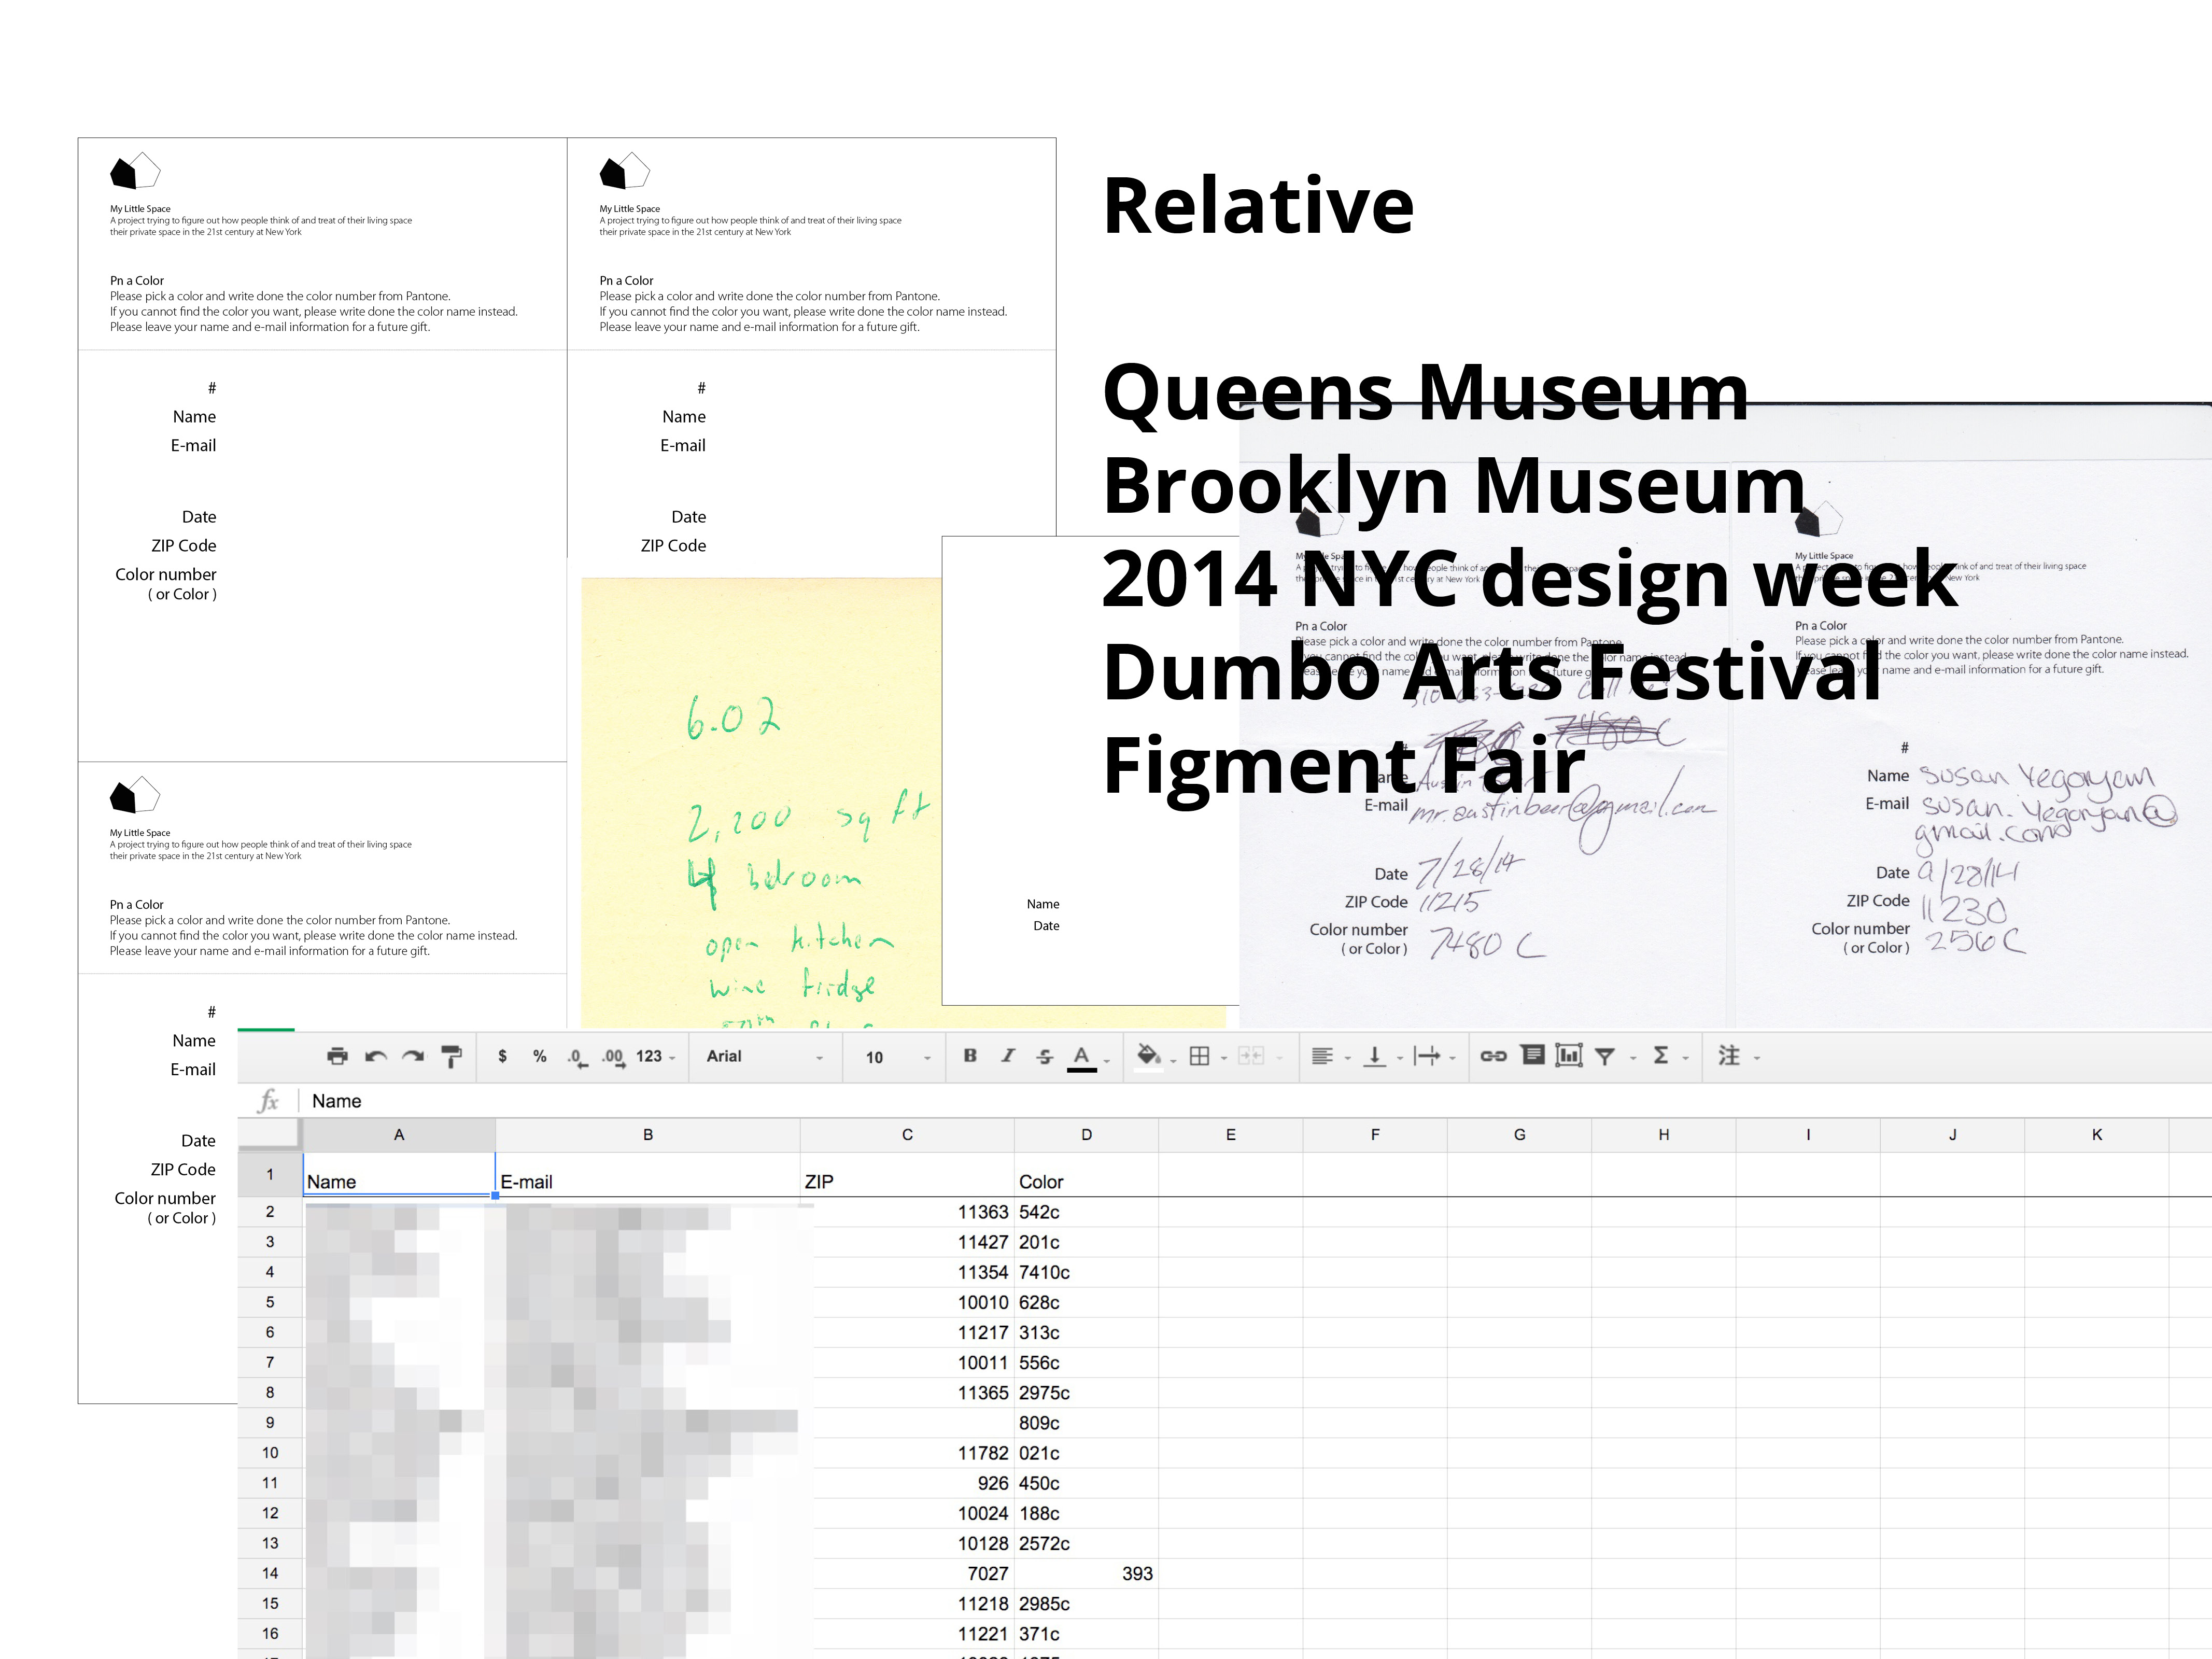The width and height of the screenshot is (2212, 1659).
Task: Click the Redo arrow in the toolbar
Action: pyautogui.click(x=413, y=1056)
